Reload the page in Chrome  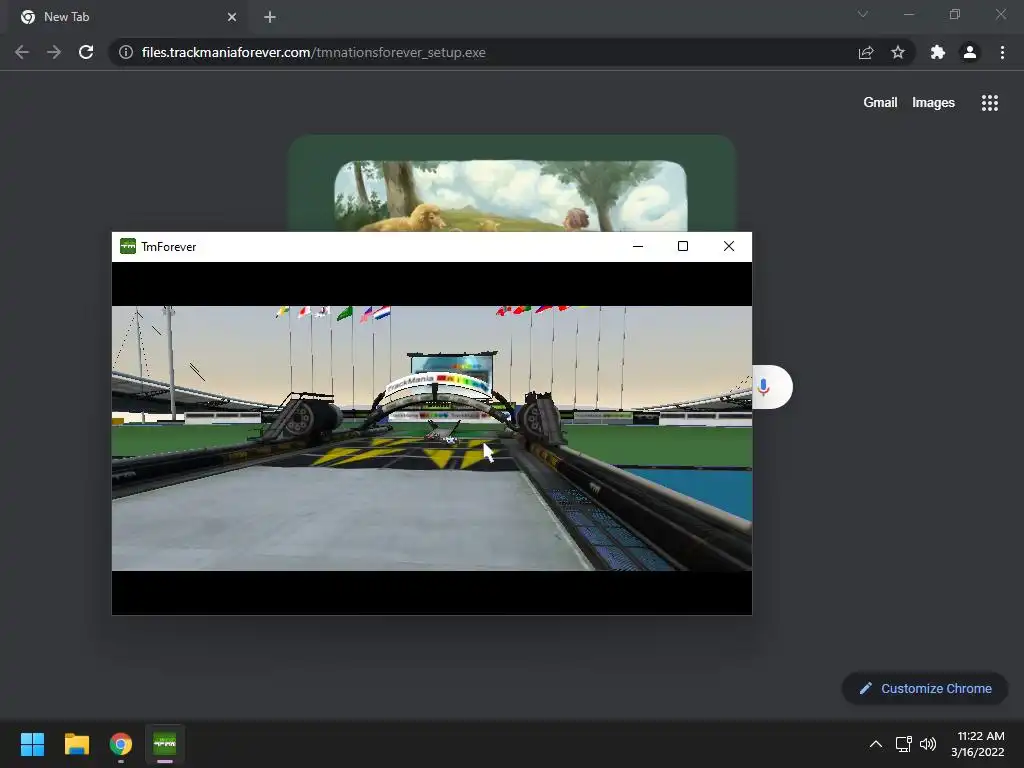tap(86, 52)
